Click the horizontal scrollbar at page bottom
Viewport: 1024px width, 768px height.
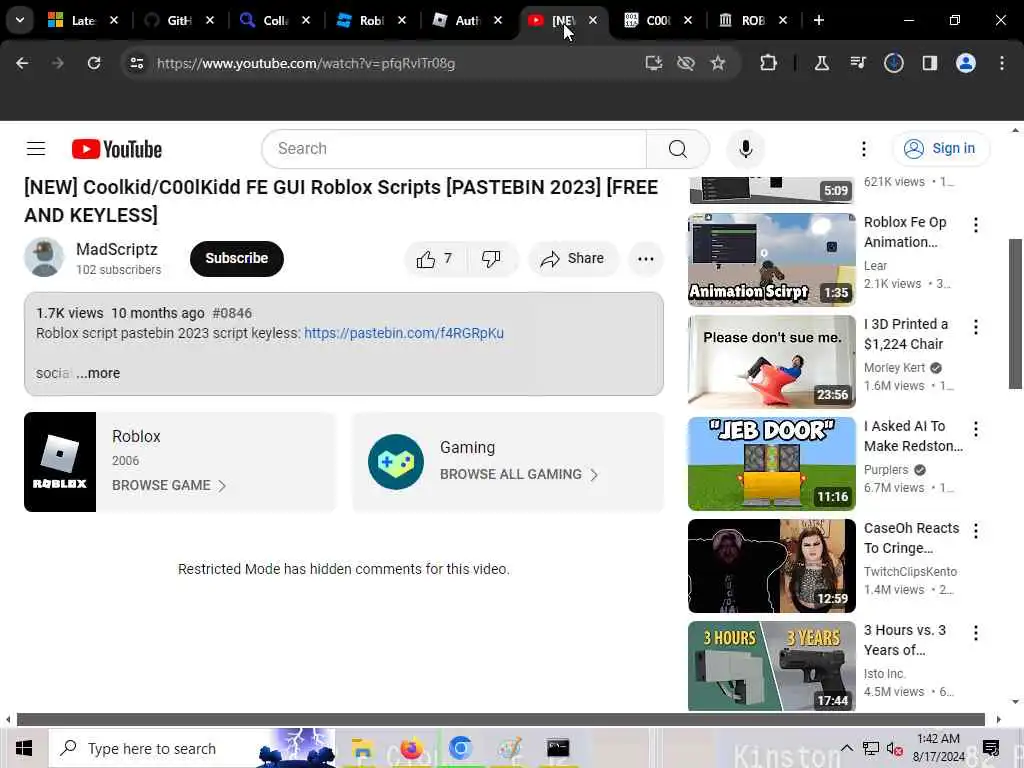[x=501, y=720]
